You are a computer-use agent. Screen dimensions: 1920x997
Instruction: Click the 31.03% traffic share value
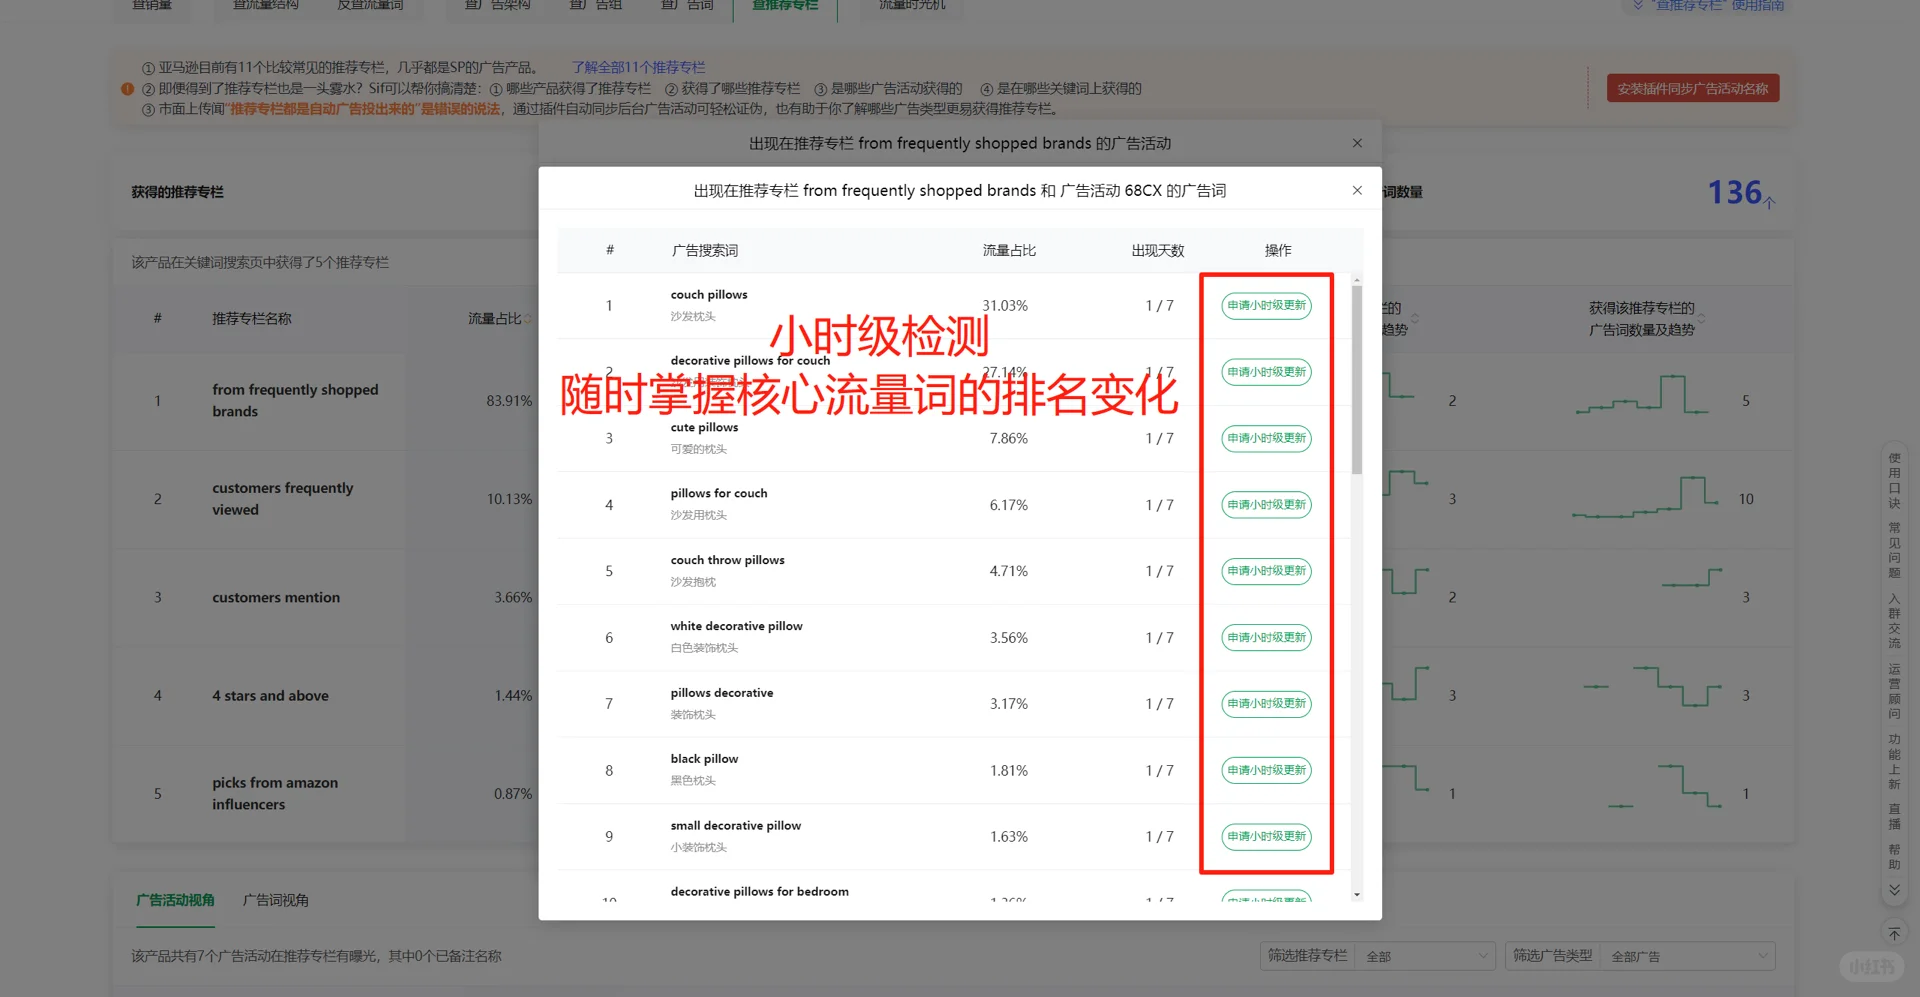pos(1004,305)
